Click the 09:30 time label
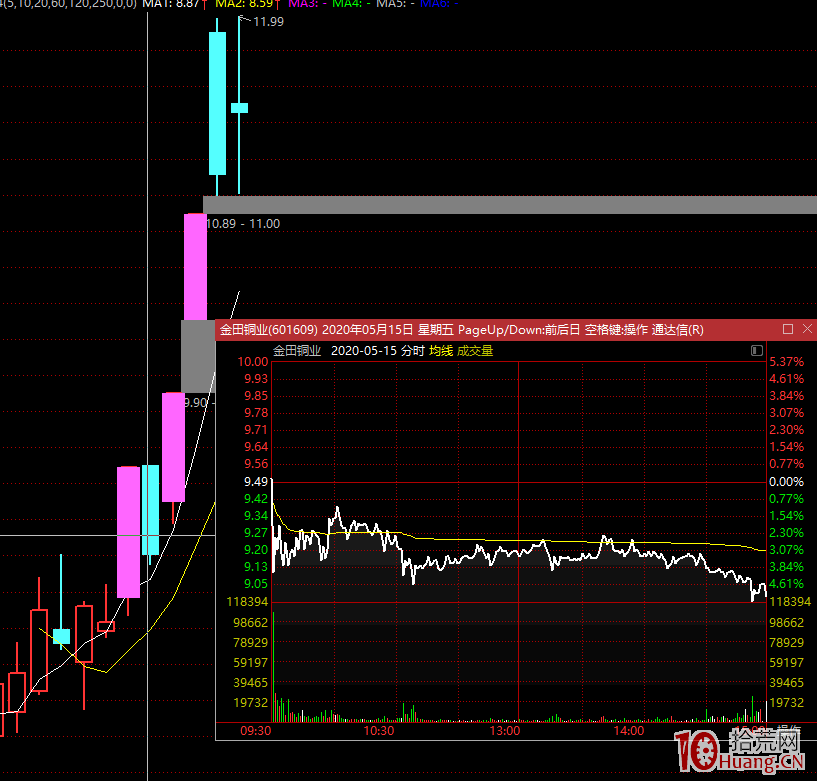The height and width of the screenshot is (781, 817). click(x=255, y=730)
